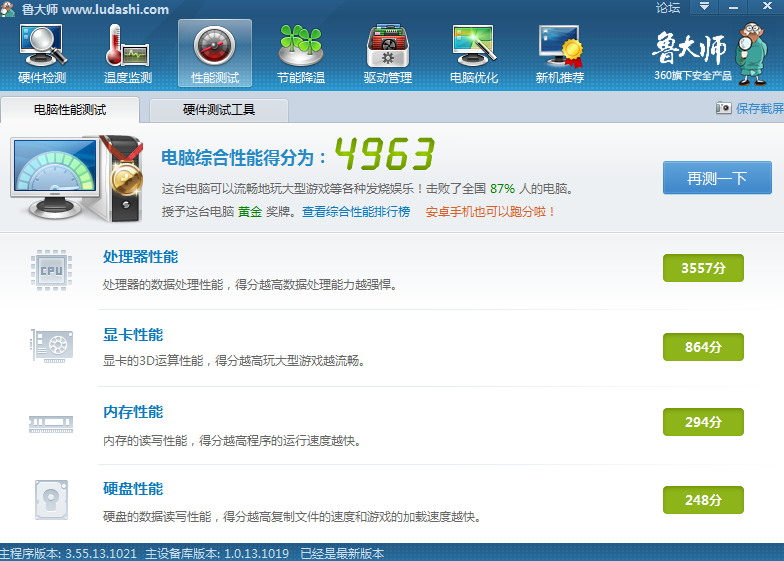Click the CPU processor icon
Screen dimensions: 784x561
click(52, 270)
